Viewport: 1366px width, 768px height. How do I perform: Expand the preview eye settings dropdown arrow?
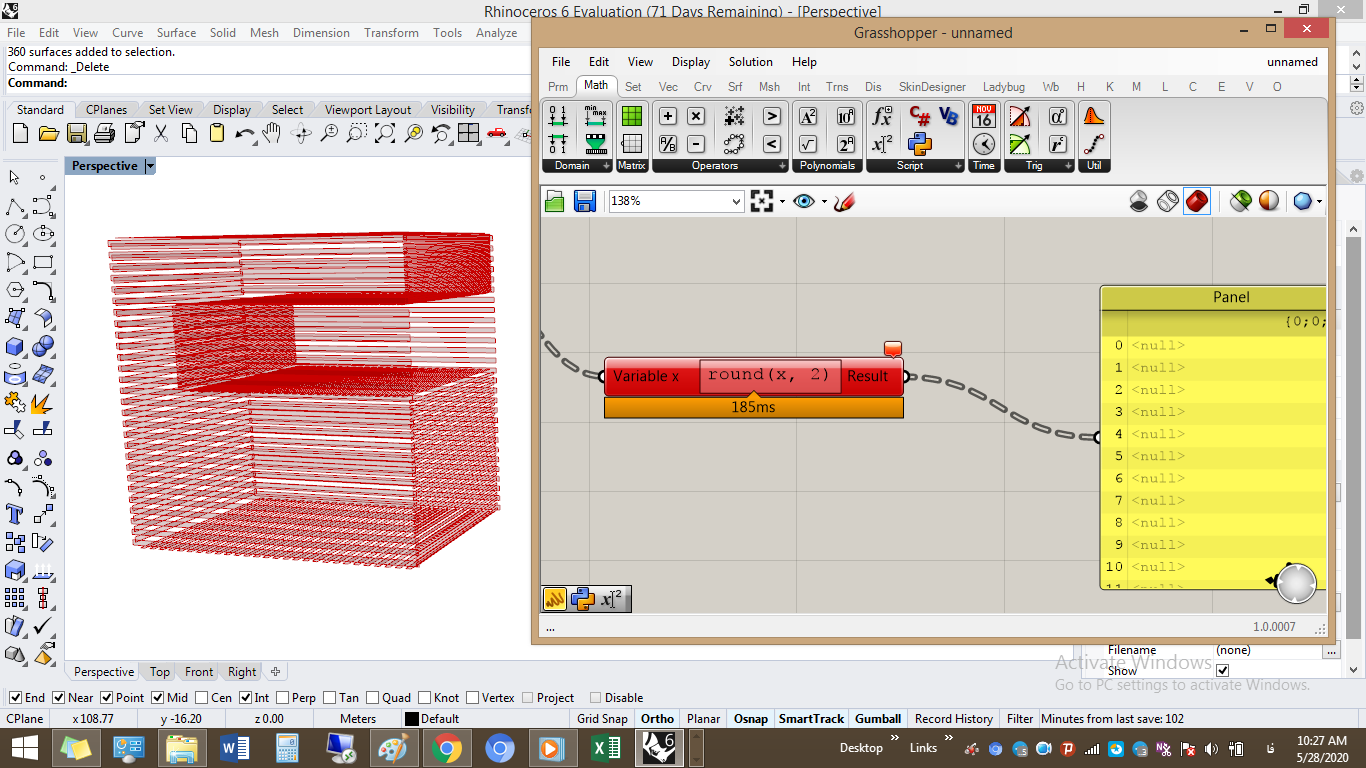coord(824,201)
